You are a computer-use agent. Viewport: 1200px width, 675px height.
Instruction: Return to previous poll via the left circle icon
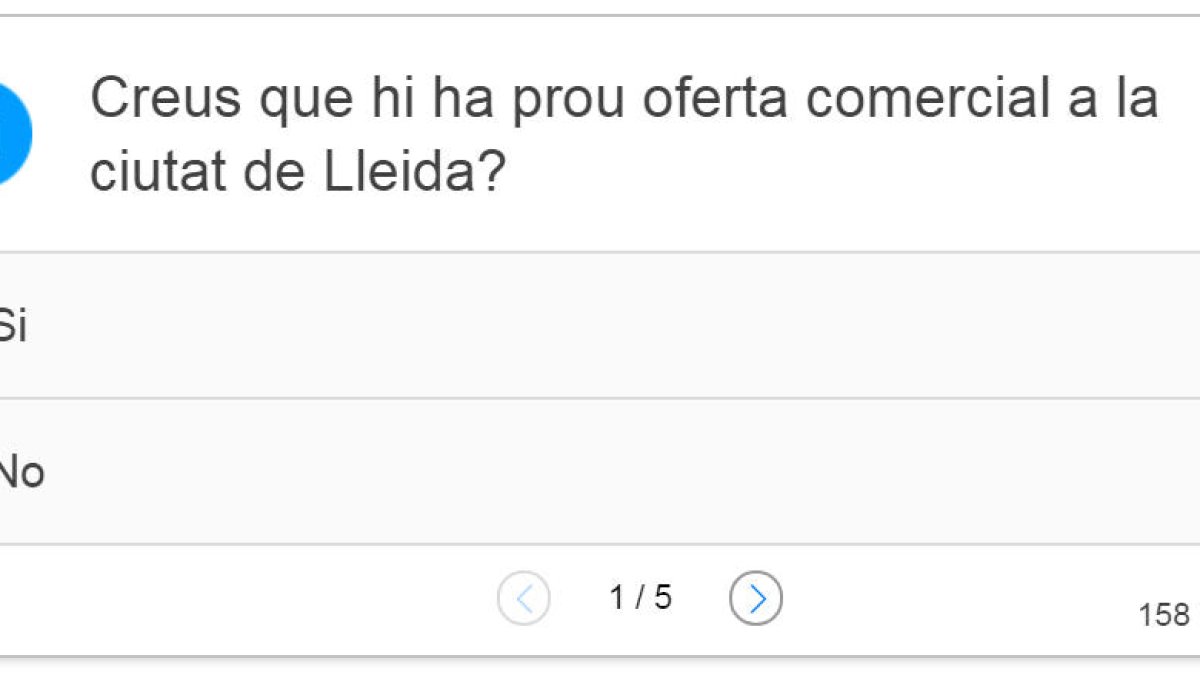coord(524,598)
